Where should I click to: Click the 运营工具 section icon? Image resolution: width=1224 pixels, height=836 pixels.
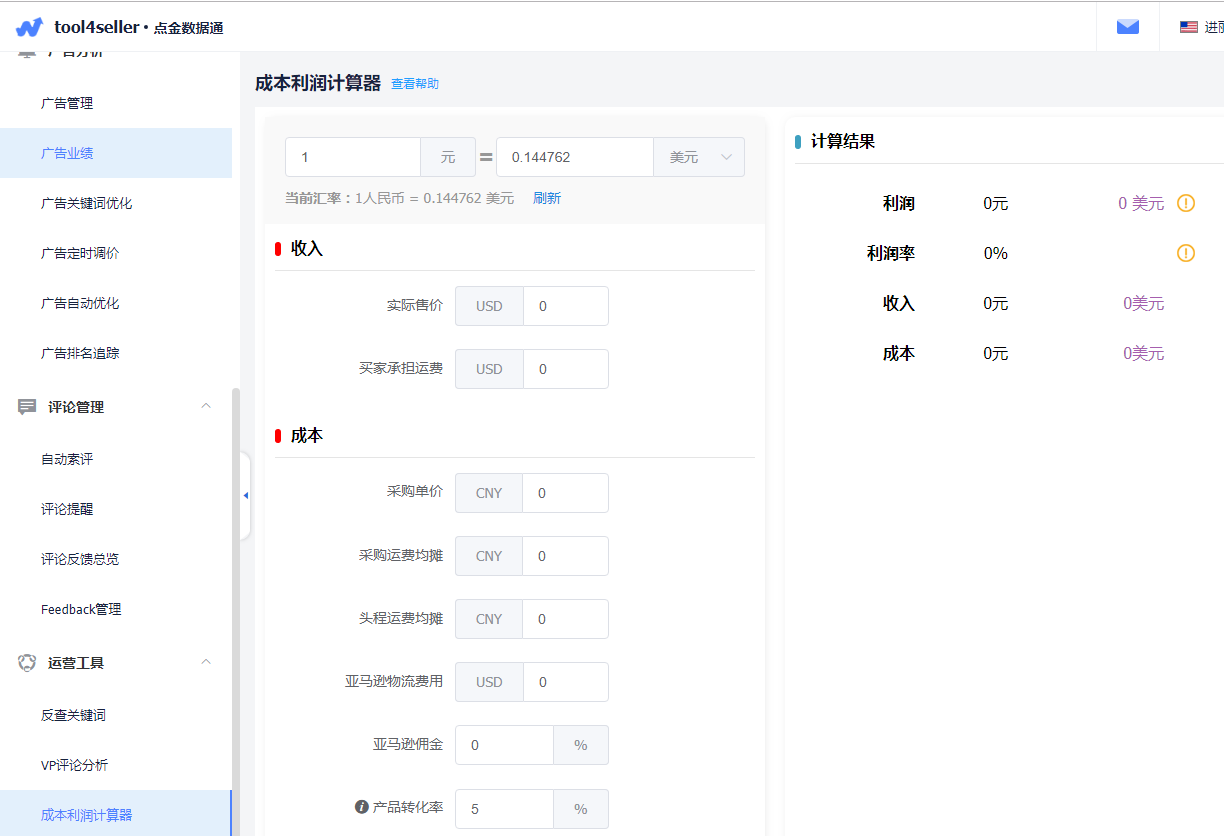tap(25, 662)
